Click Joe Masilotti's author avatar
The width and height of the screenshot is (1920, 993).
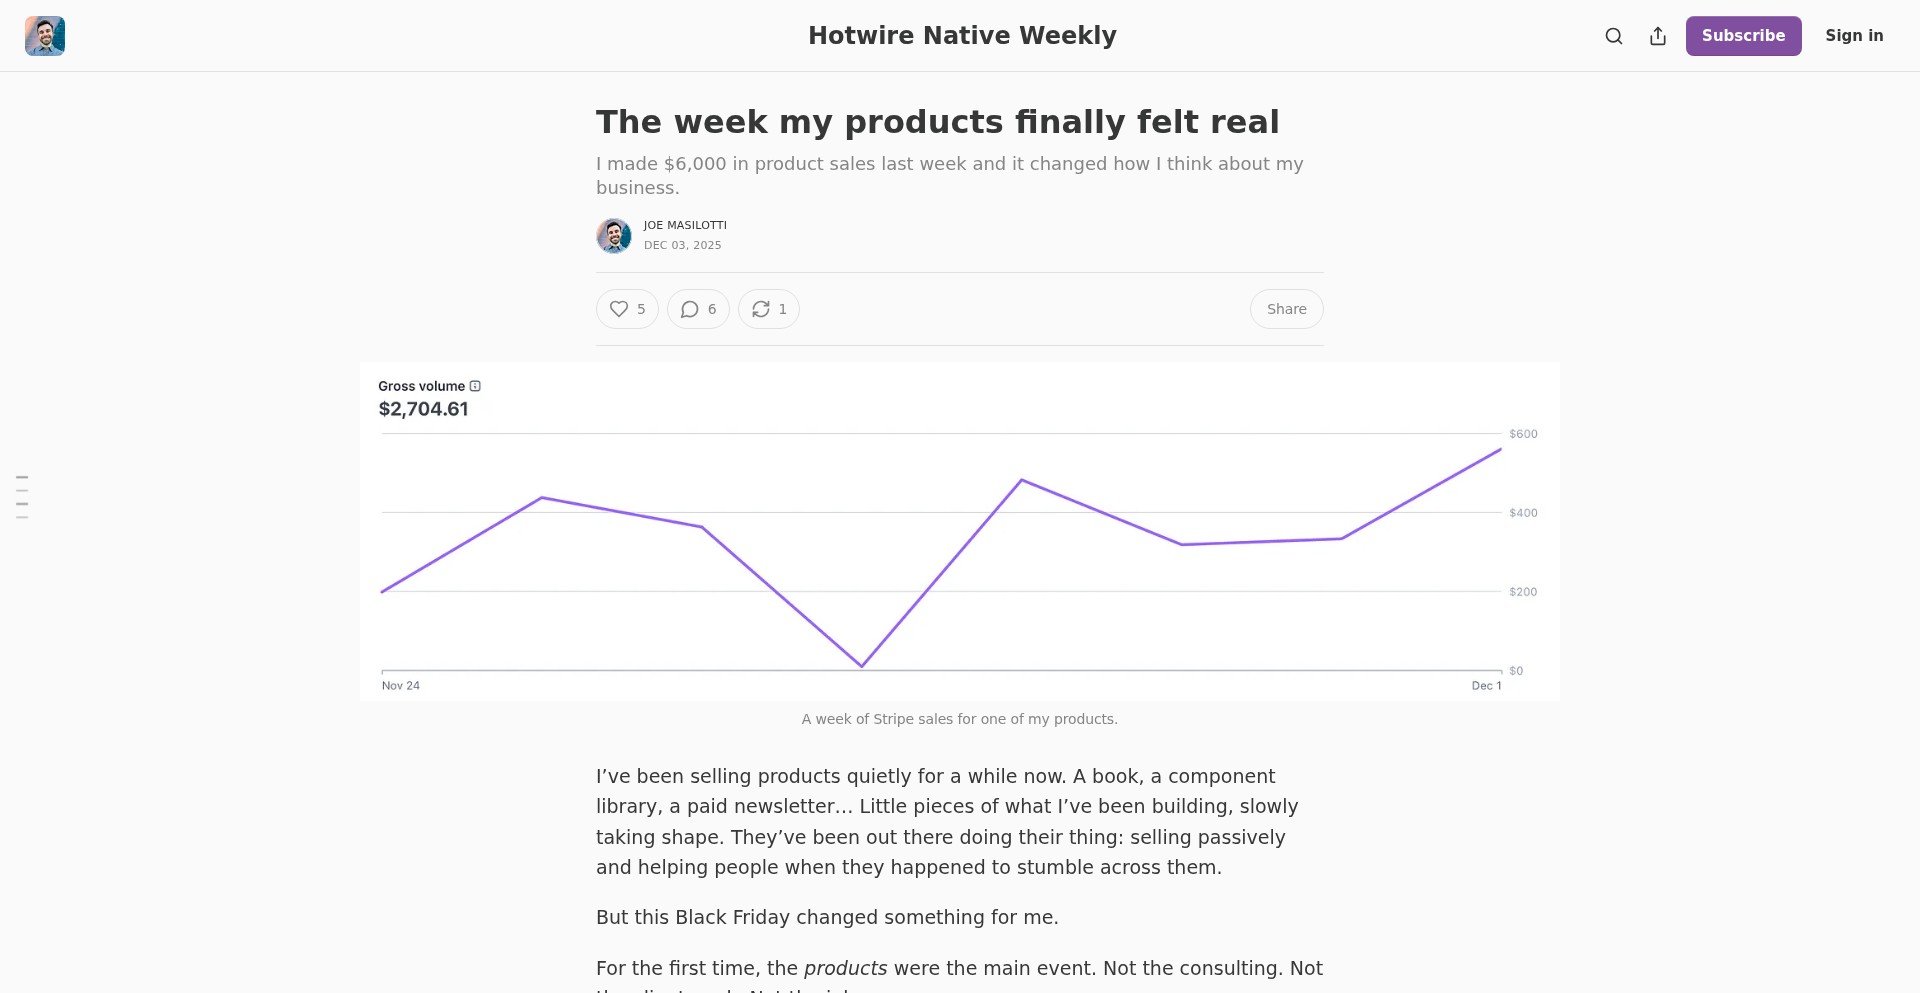point(614,236)
